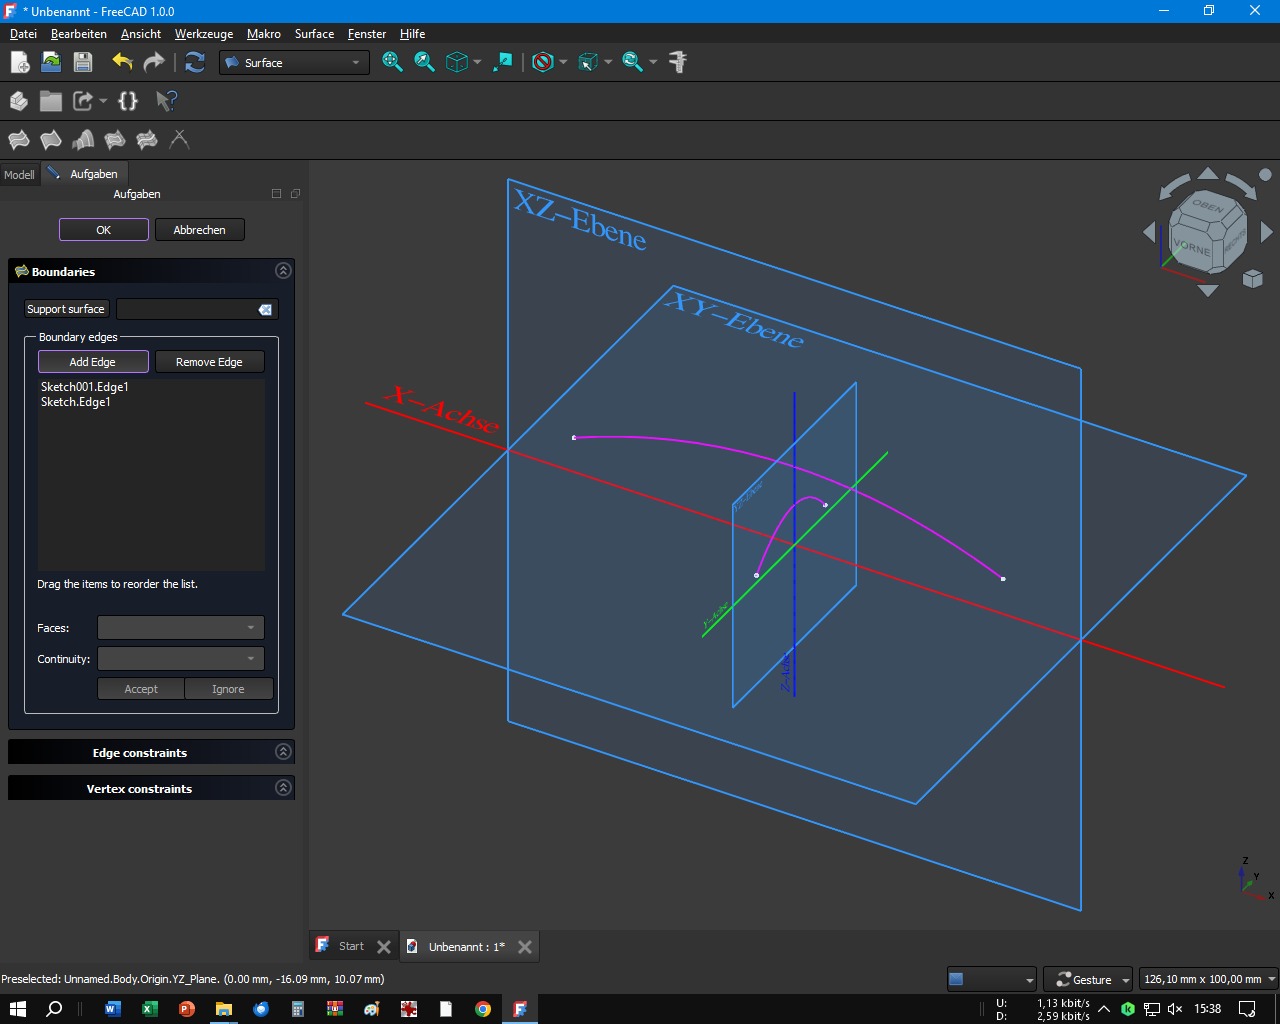Click the align-to-selection view icon
Screen dimensions: 1280x1024
tap(503, 62)
